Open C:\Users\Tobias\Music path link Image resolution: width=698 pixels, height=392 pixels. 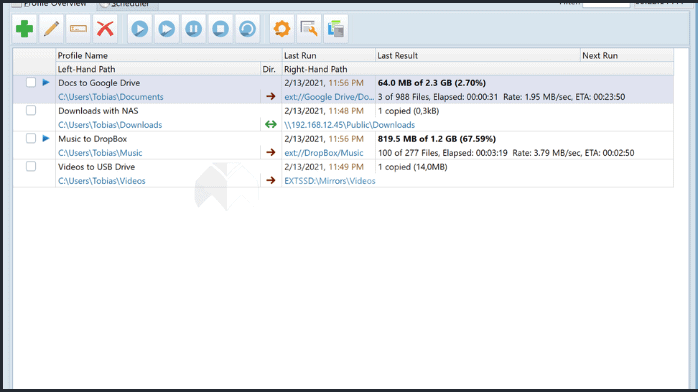point(100,153)
